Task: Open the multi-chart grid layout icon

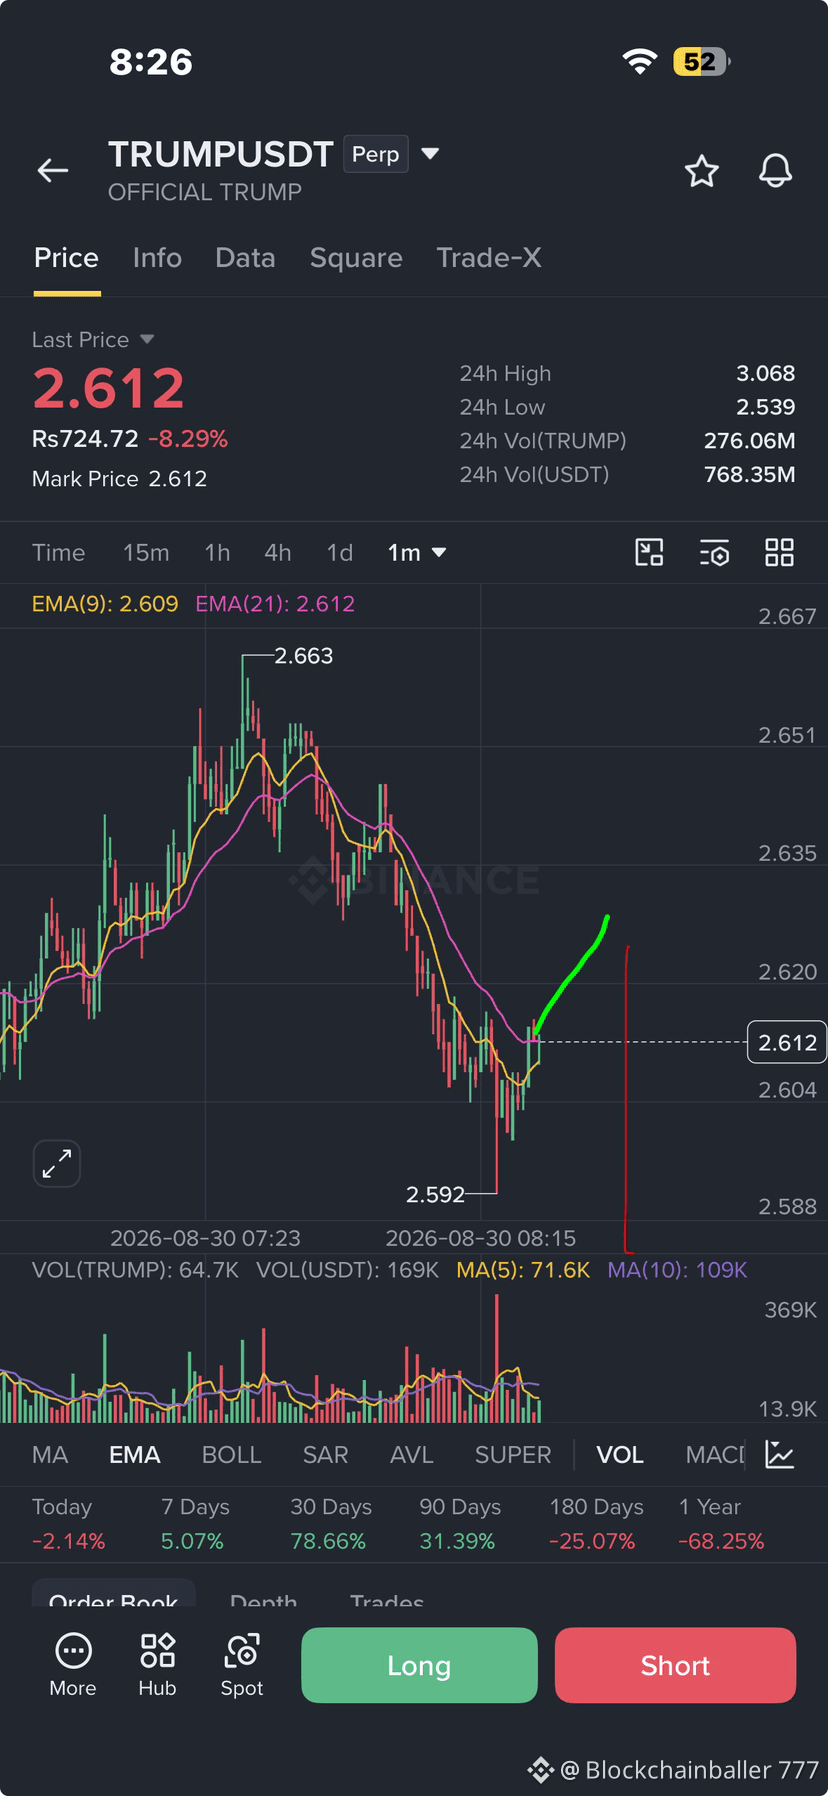Action: pos(779,552)
